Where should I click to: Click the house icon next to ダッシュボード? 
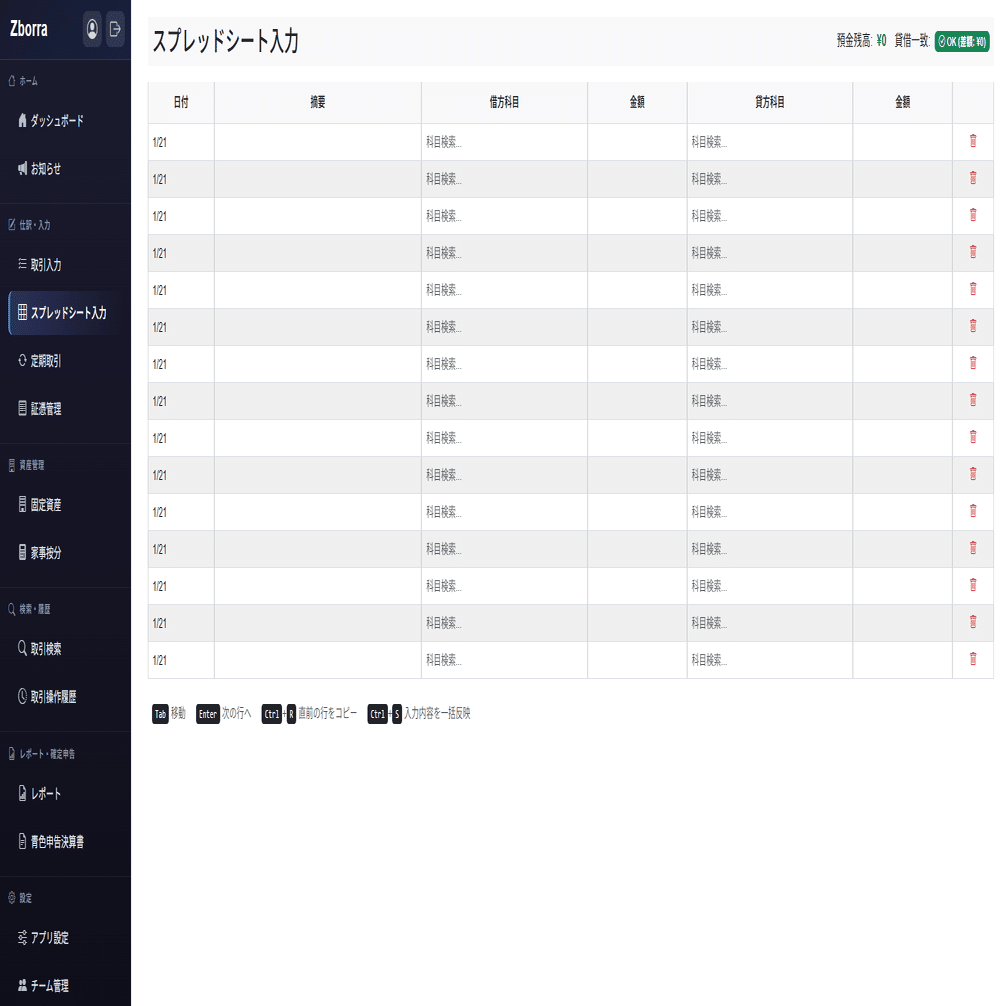[x=22, y=120]
